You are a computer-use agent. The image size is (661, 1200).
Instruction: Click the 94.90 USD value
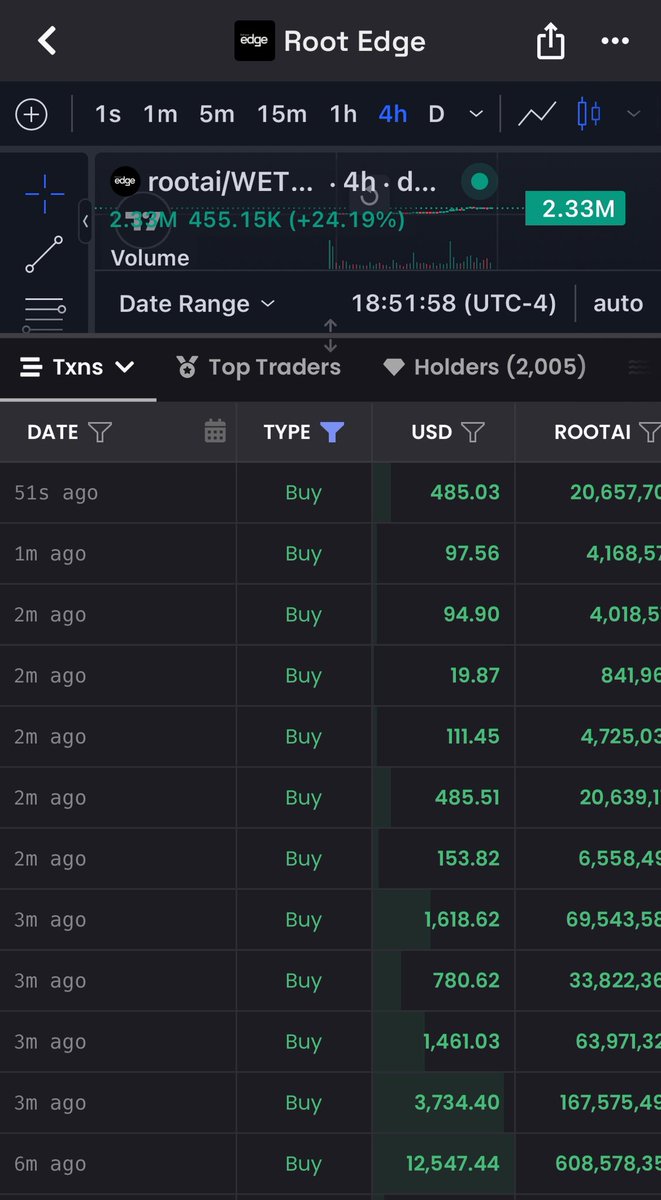click(x=472, y=614)
